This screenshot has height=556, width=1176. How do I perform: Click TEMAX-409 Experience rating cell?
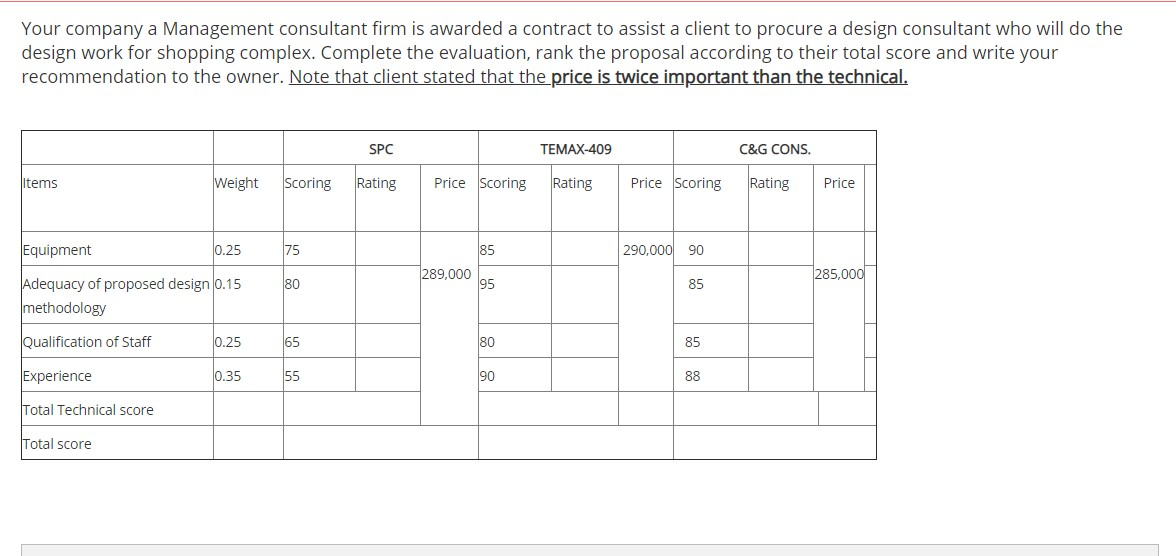585,374
